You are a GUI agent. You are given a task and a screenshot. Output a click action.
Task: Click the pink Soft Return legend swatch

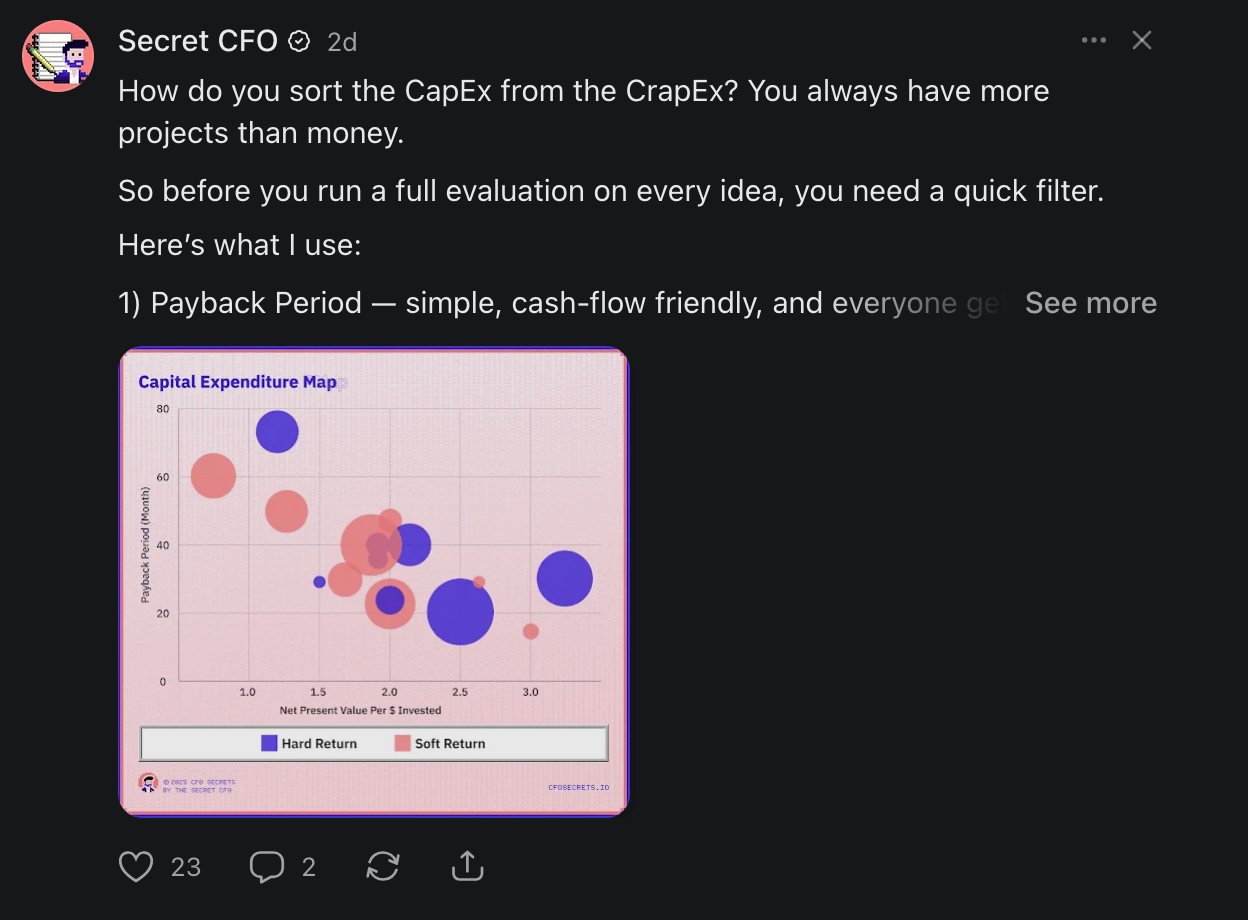pyautogui.click(x=403, y=743)
